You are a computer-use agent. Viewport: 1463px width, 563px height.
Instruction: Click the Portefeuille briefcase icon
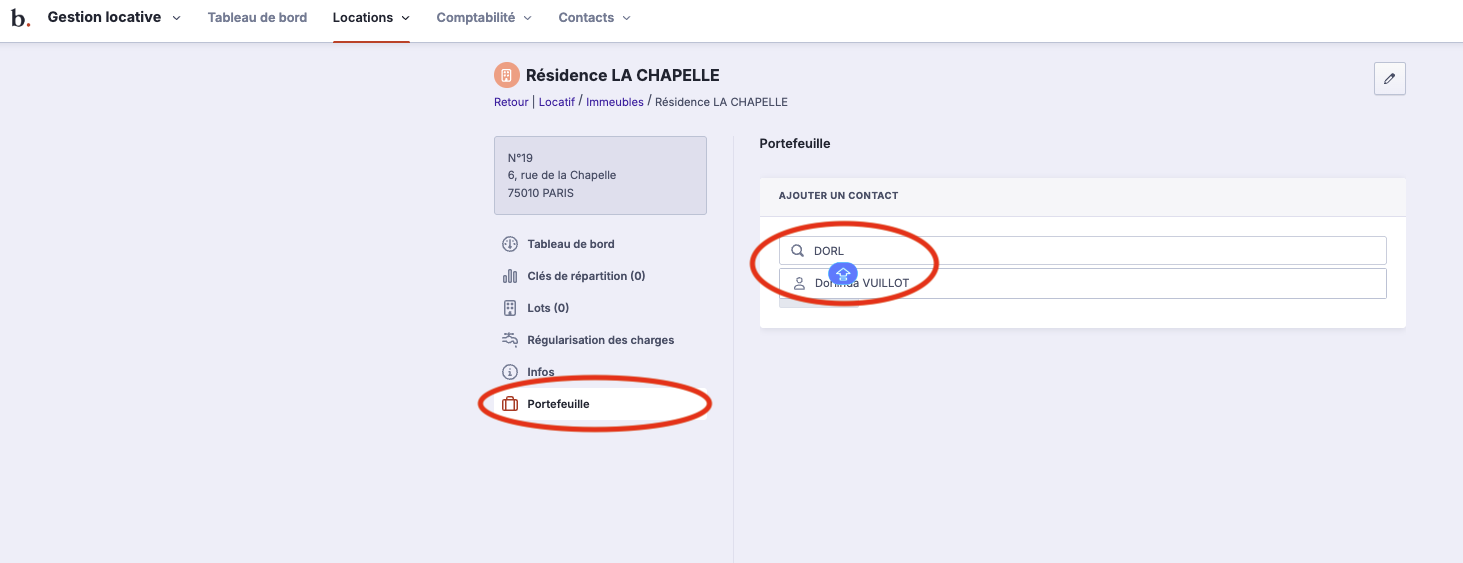coord(509,404)
